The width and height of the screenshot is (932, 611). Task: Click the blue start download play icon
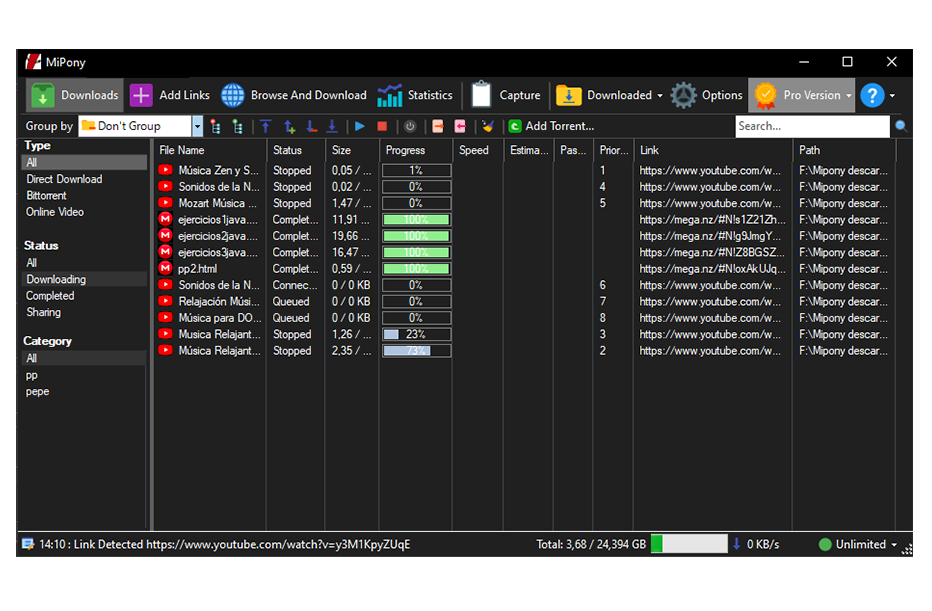coord(360,126)
